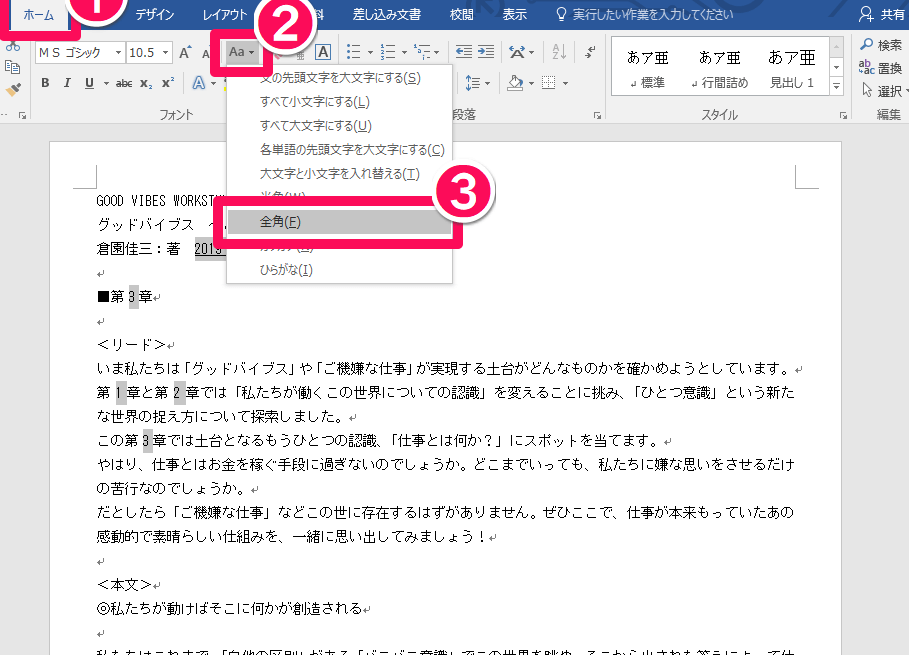Click the line <リード> in the document
The width and height of the screenshot is (909, 655).
(132, 345)
